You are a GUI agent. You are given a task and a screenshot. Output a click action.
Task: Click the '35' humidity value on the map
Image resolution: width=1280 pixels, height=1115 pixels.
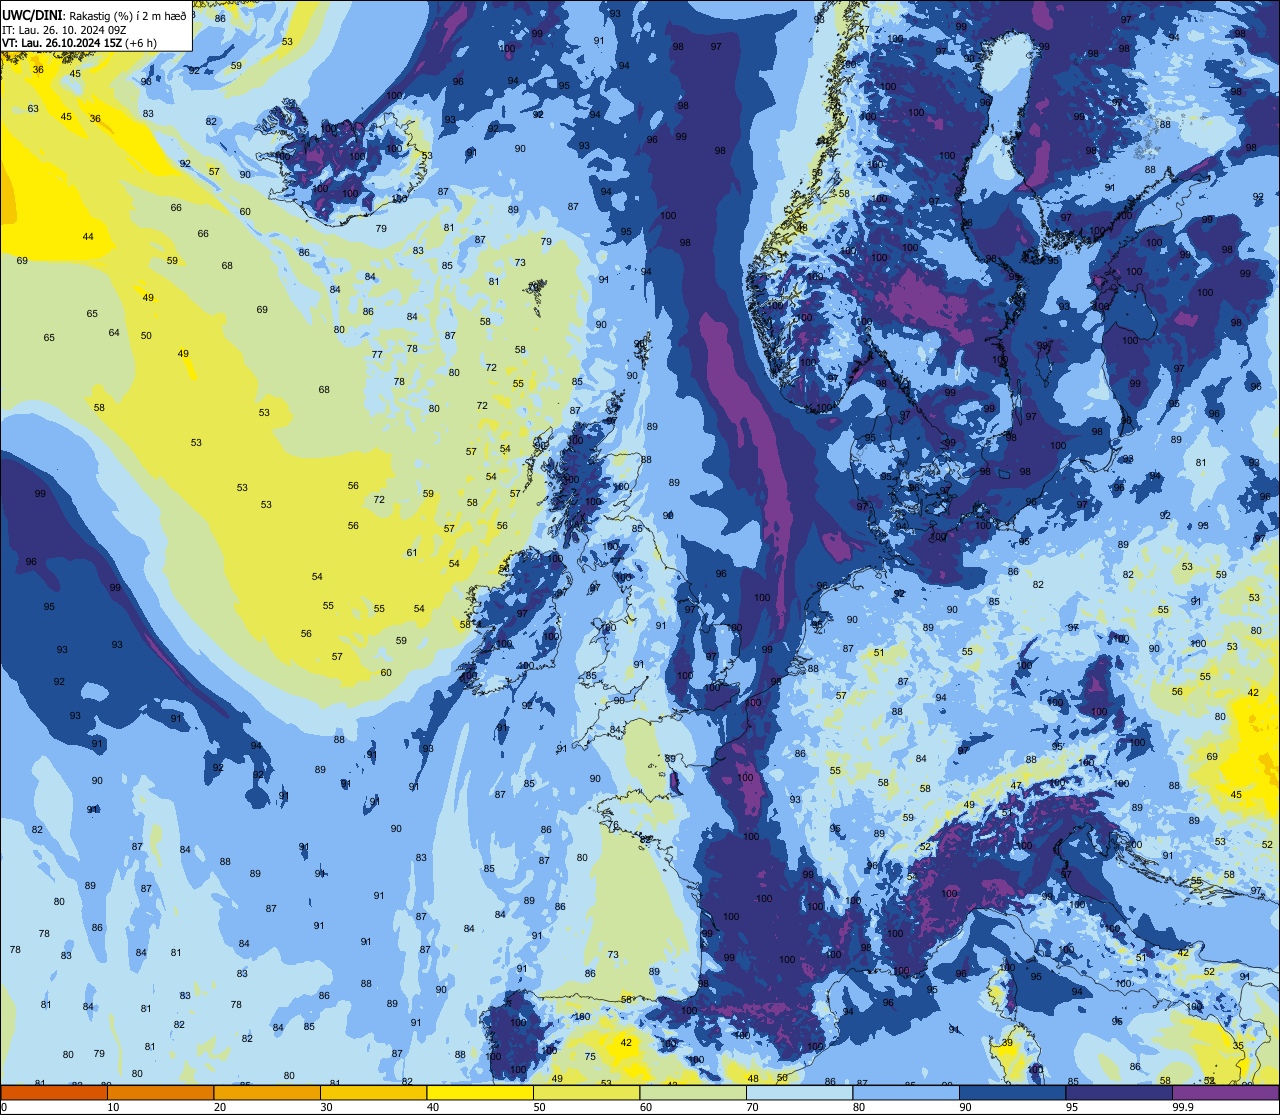1238,1046
